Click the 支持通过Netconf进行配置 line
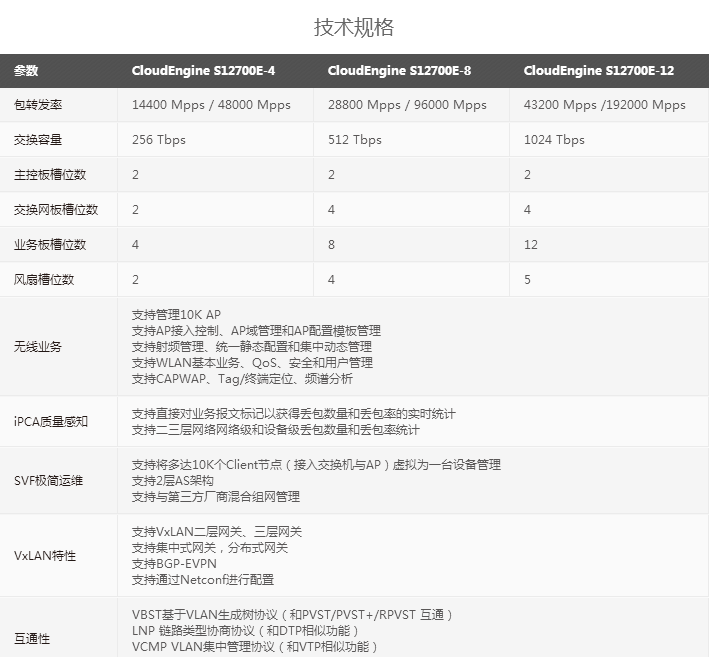 [x=203, y=579]
